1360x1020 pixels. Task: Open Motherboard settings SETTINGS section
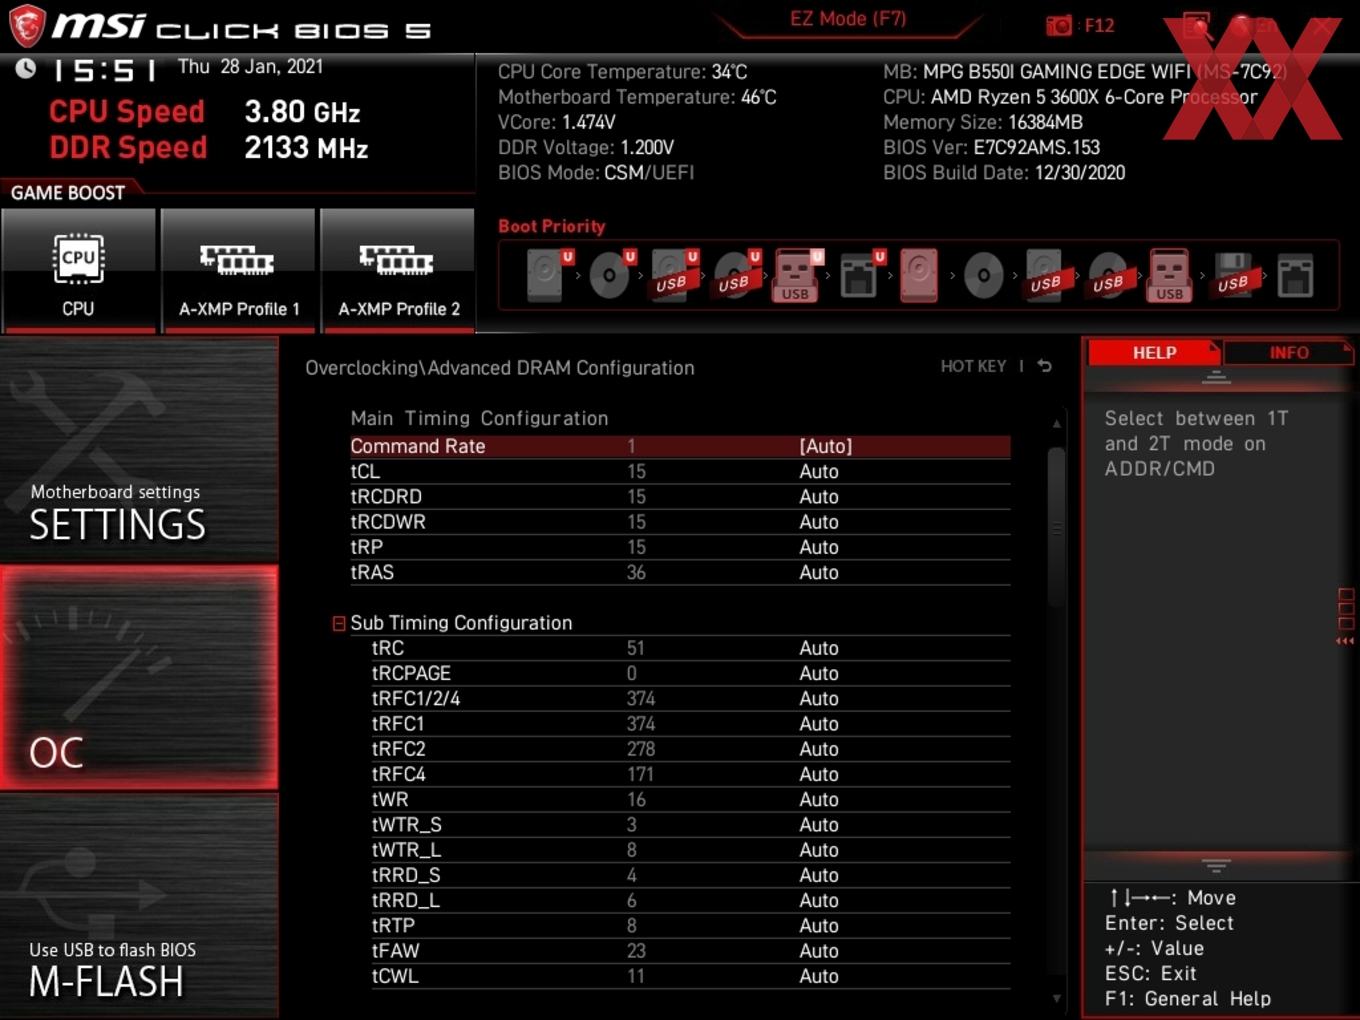point(139,450)
